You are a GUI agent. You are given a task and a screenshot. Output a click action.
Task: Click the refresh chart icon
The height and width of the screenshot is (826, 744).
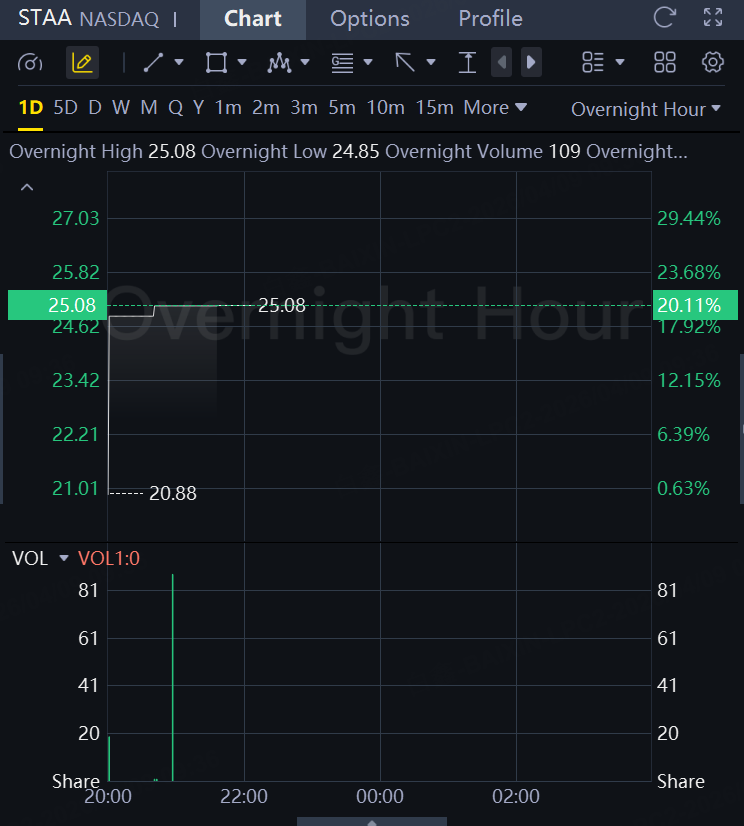click(x=664, y=18)
